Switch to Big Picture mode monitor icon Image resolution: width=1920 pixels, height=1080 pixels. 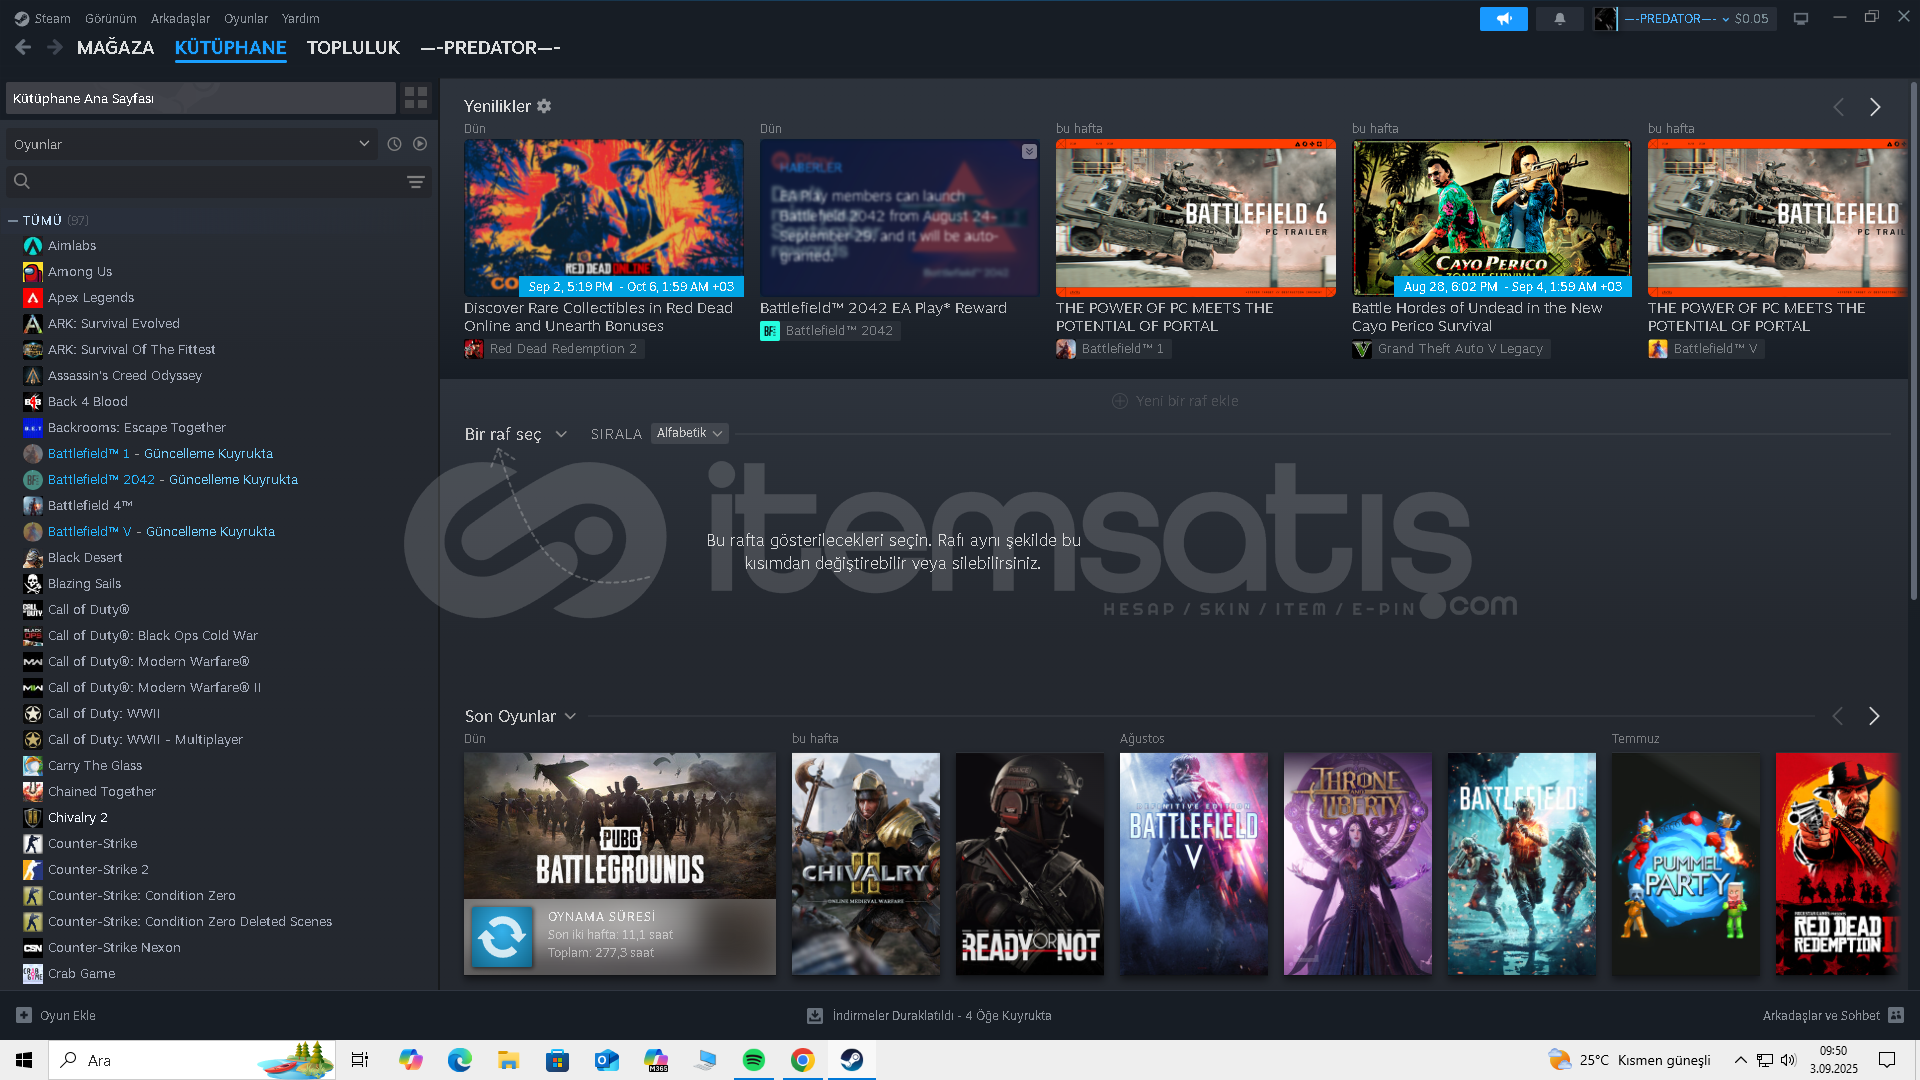(x=1801, y=19)
